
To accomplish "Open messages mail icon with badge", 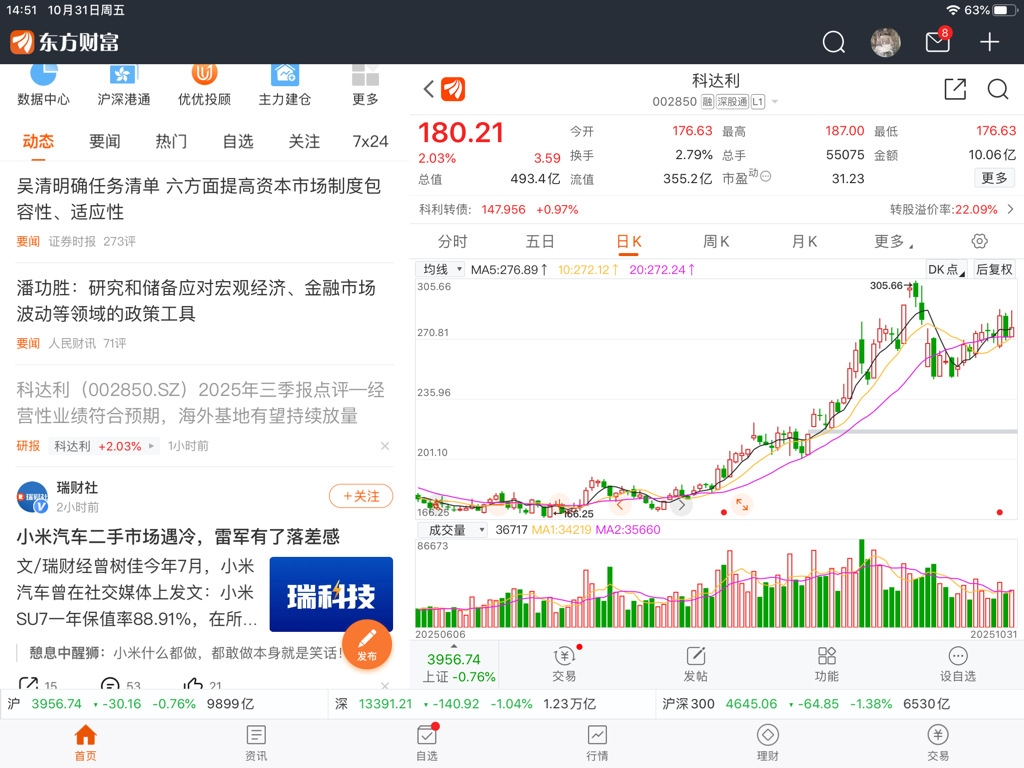I will 938,42.
